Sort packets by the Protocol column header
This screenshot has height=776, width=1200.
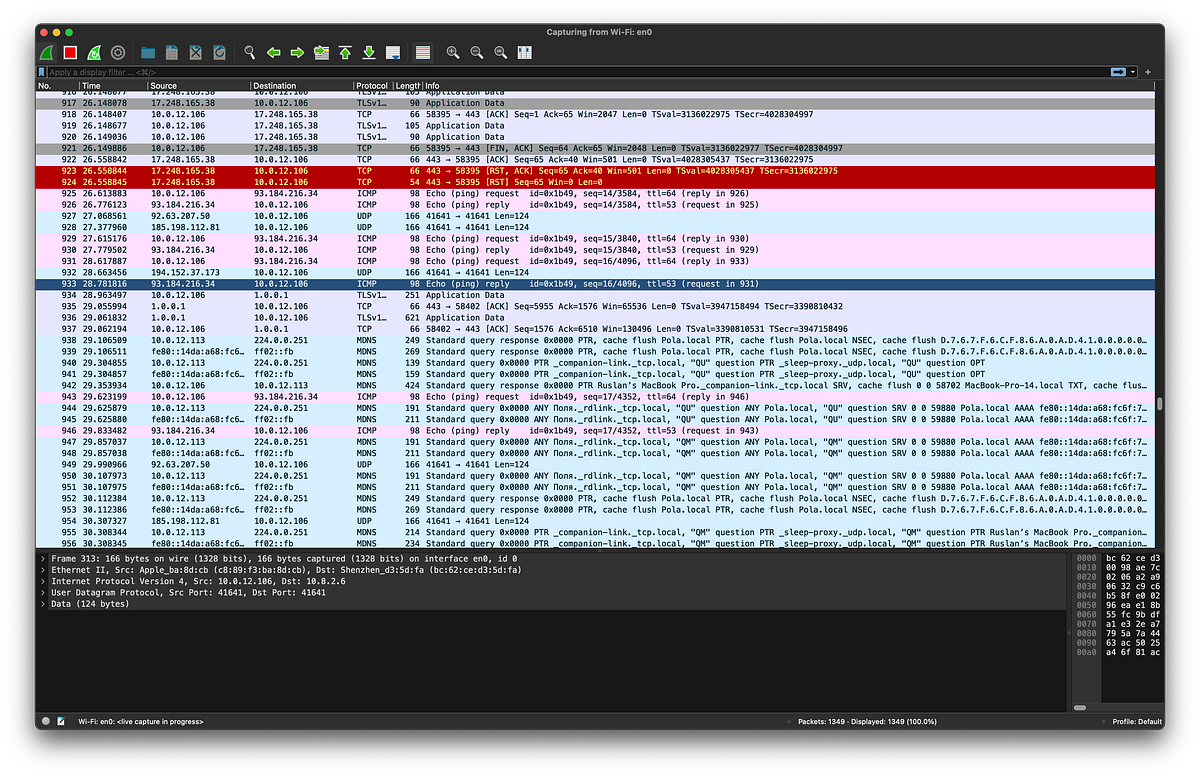coord(371,86)
